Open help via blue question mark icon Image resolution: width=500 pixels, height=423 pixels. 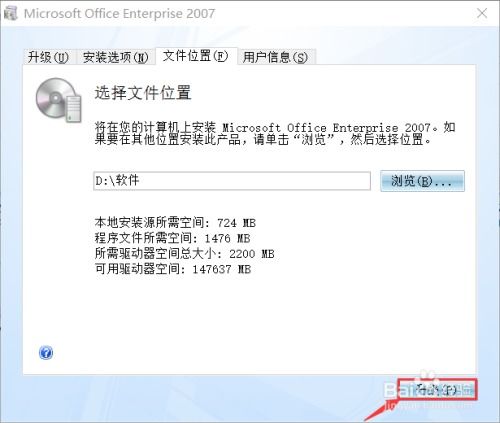coord(46,352)
